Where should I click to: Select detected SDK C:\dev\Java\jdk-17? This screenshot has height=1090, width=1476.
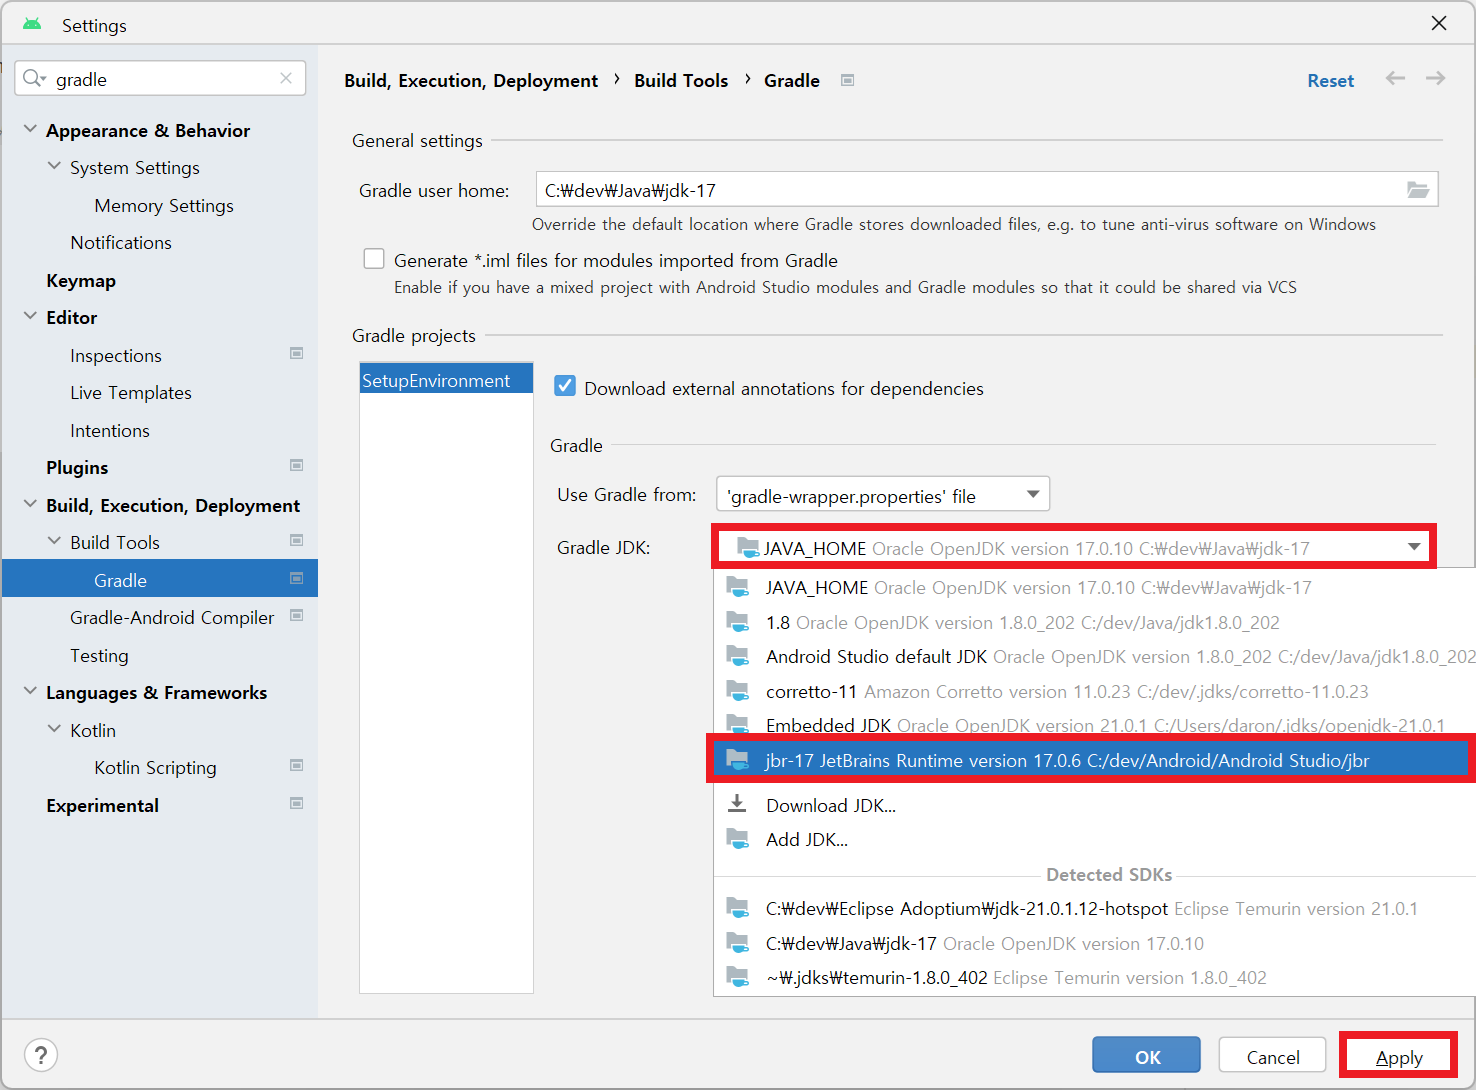click(x=1095, y=943)
